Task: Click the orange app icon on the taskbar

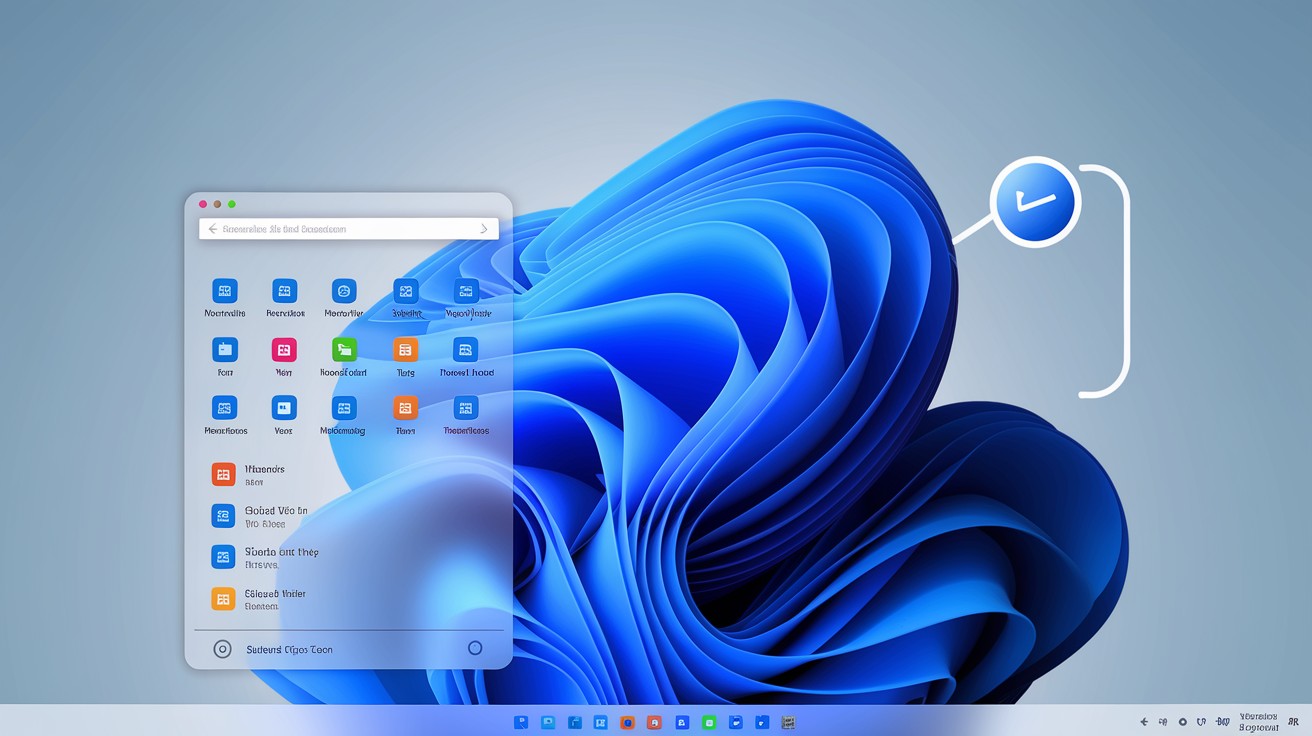Action: (629, 721)
